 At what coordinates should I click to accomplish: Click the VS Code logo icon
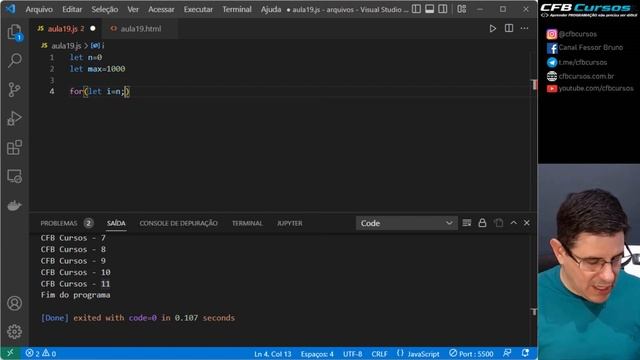click(11, 9)
